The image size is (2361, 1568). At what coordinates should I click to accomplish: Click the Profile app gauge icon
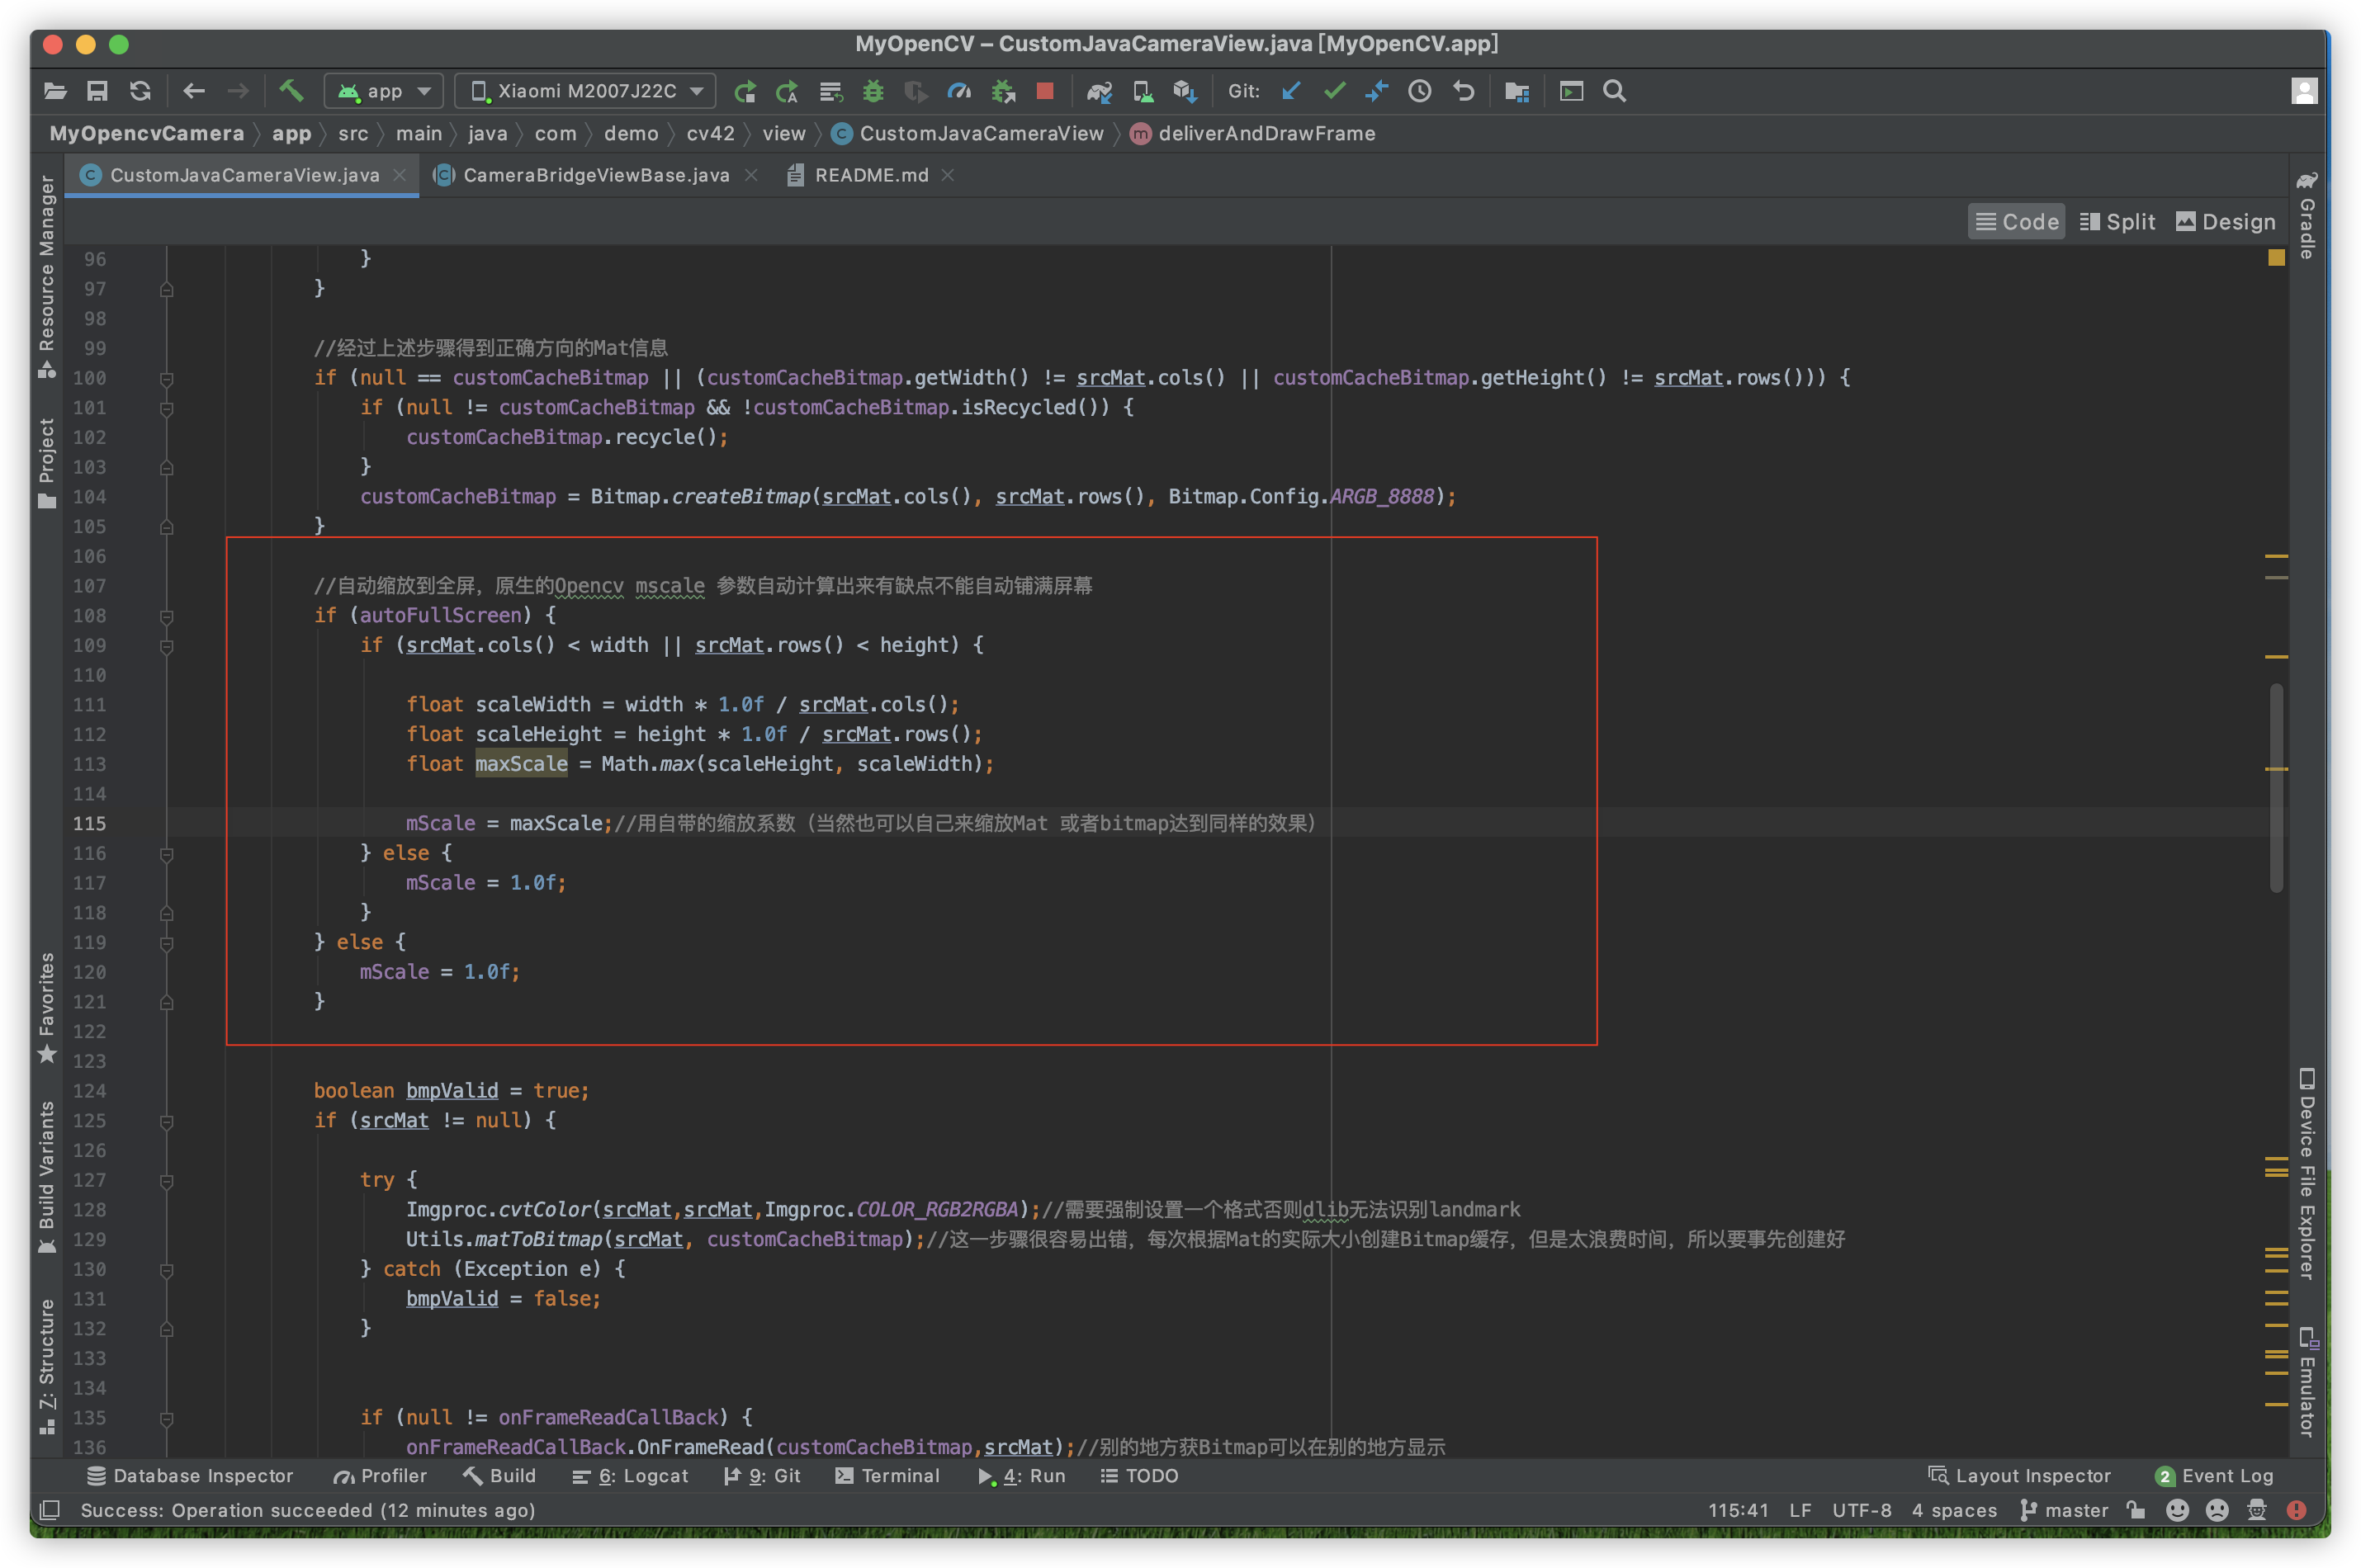[959, 91]
